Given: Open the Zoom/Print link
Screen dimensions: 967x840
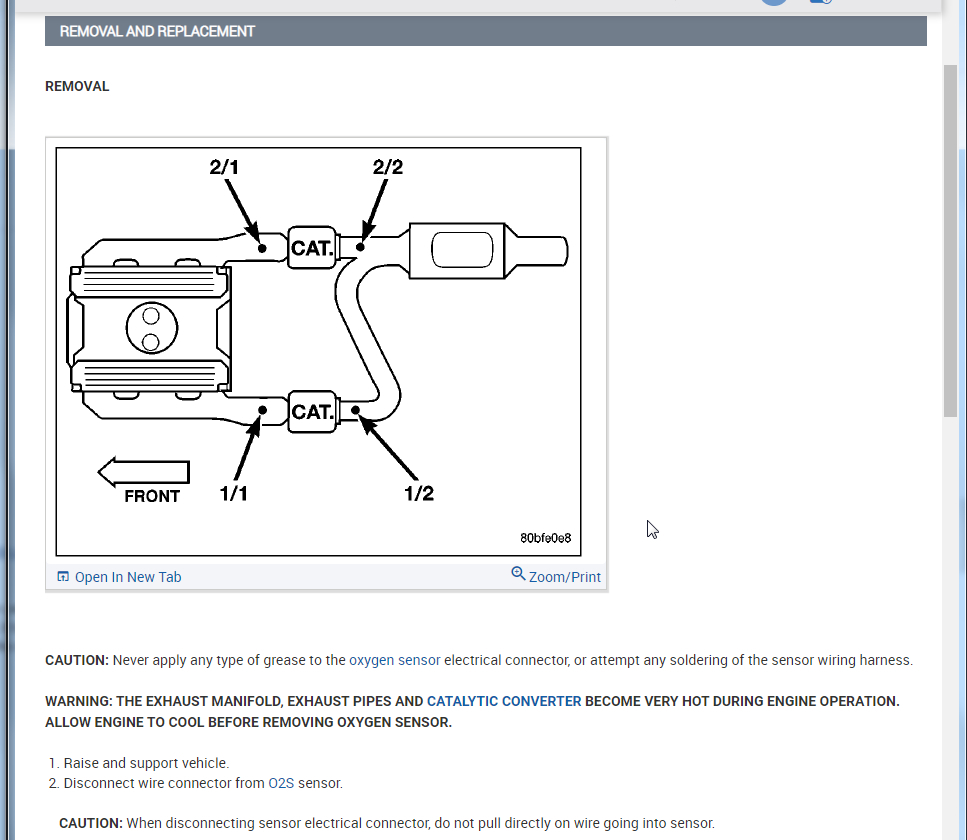Looking at the screenshot, I should [564, 577].
